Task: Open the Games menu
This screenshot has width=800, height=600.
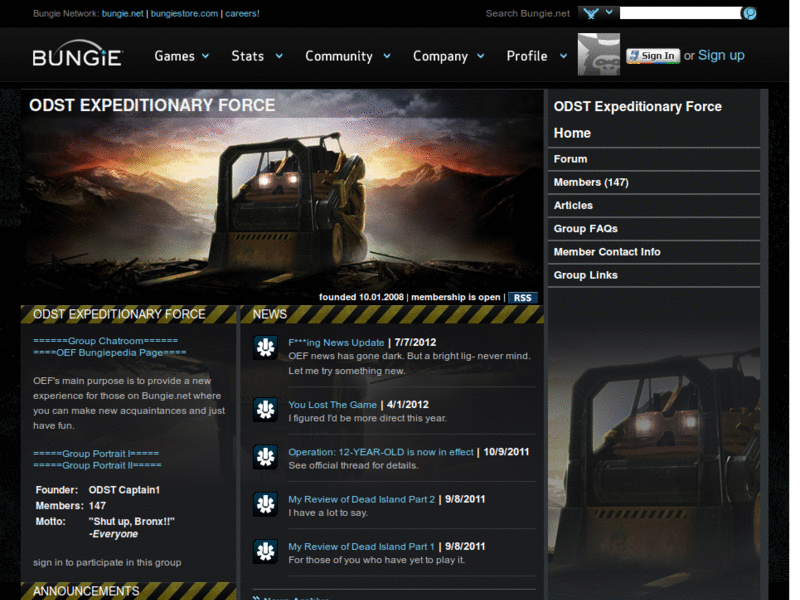Action: coord(174,56)
